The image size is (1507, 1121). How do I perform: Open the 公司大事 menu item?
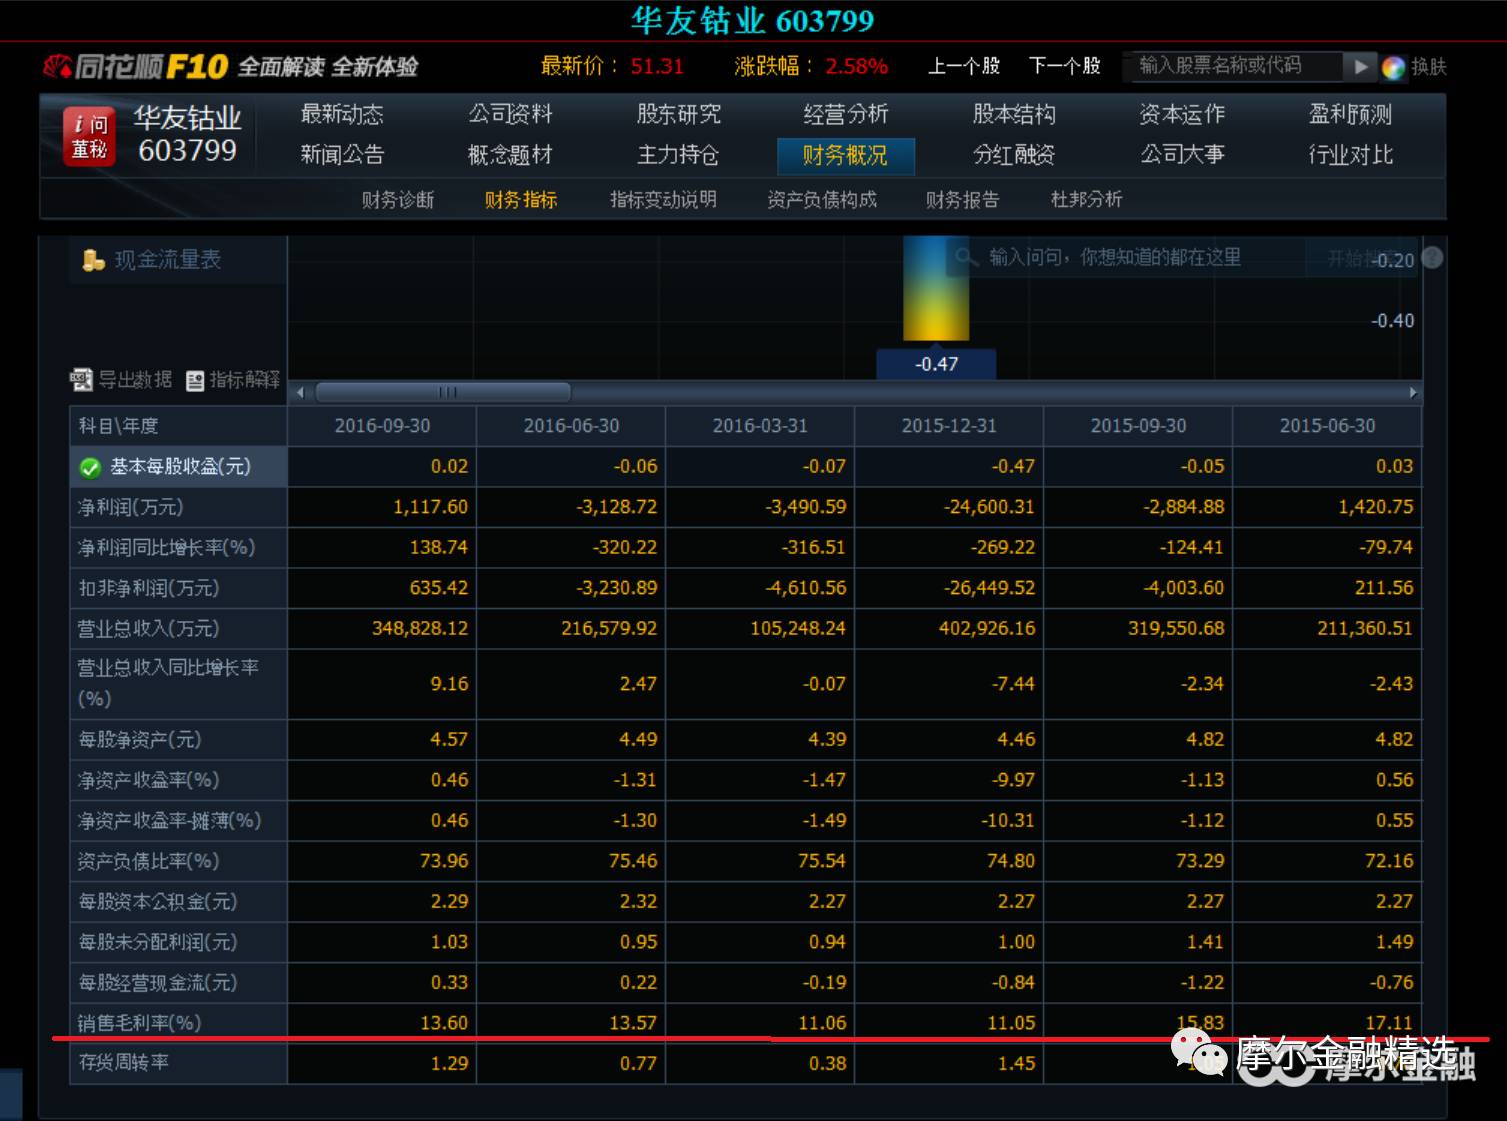(1182, 154)
